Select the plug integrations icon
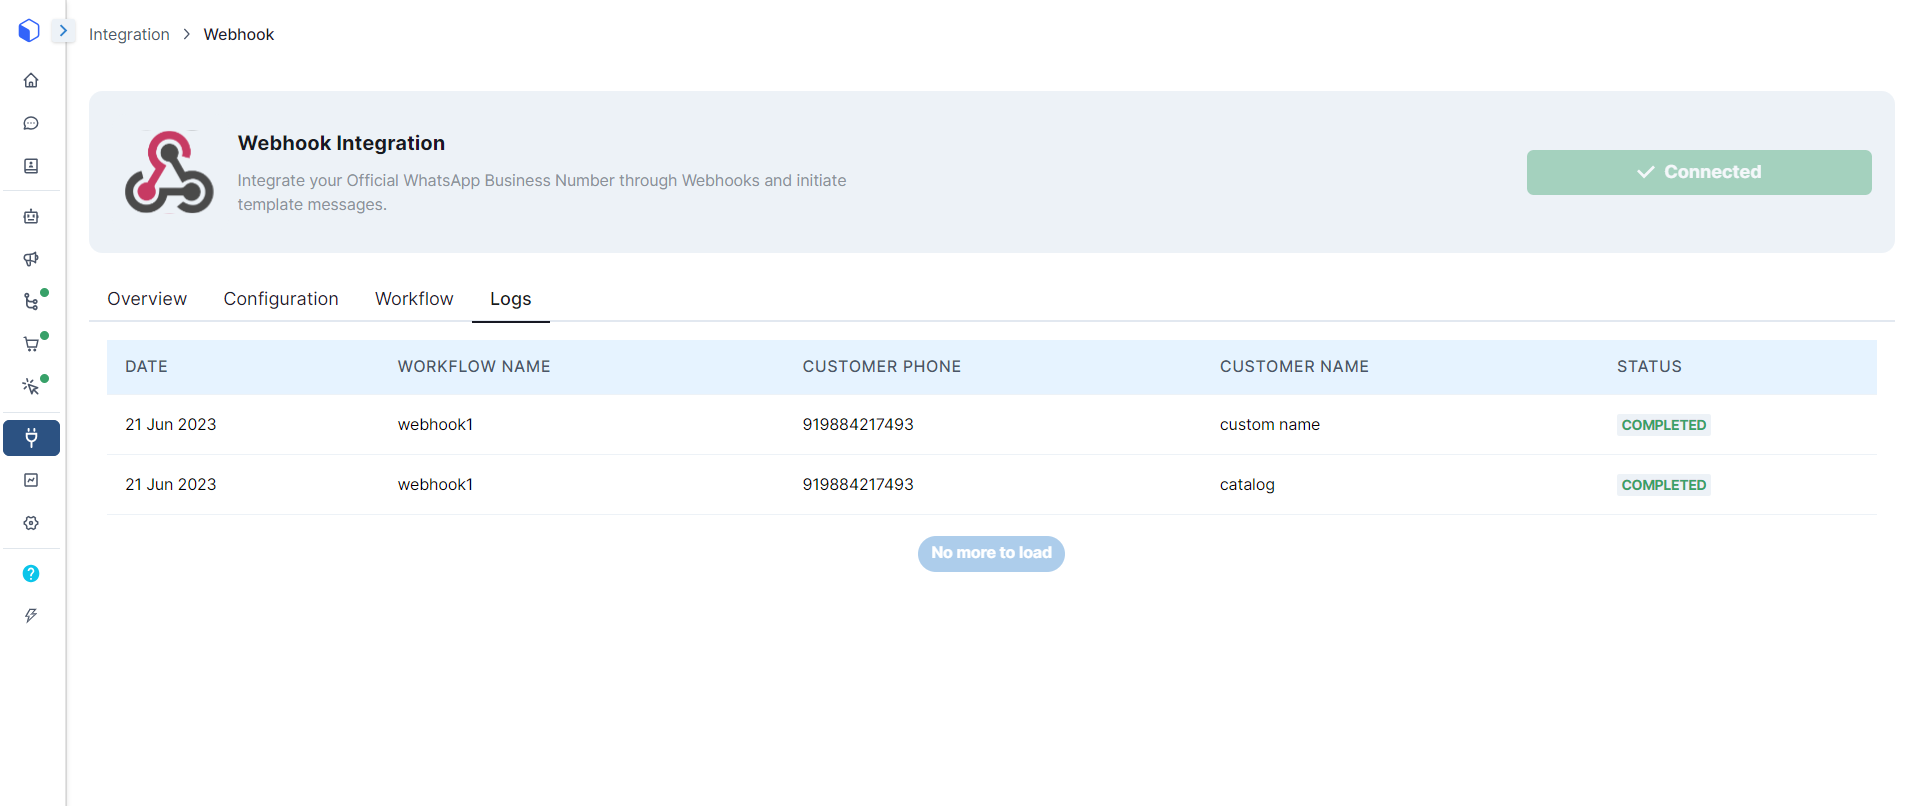Screen dimensions: 1907x806 pyautogui.click(x=31, y=438)
